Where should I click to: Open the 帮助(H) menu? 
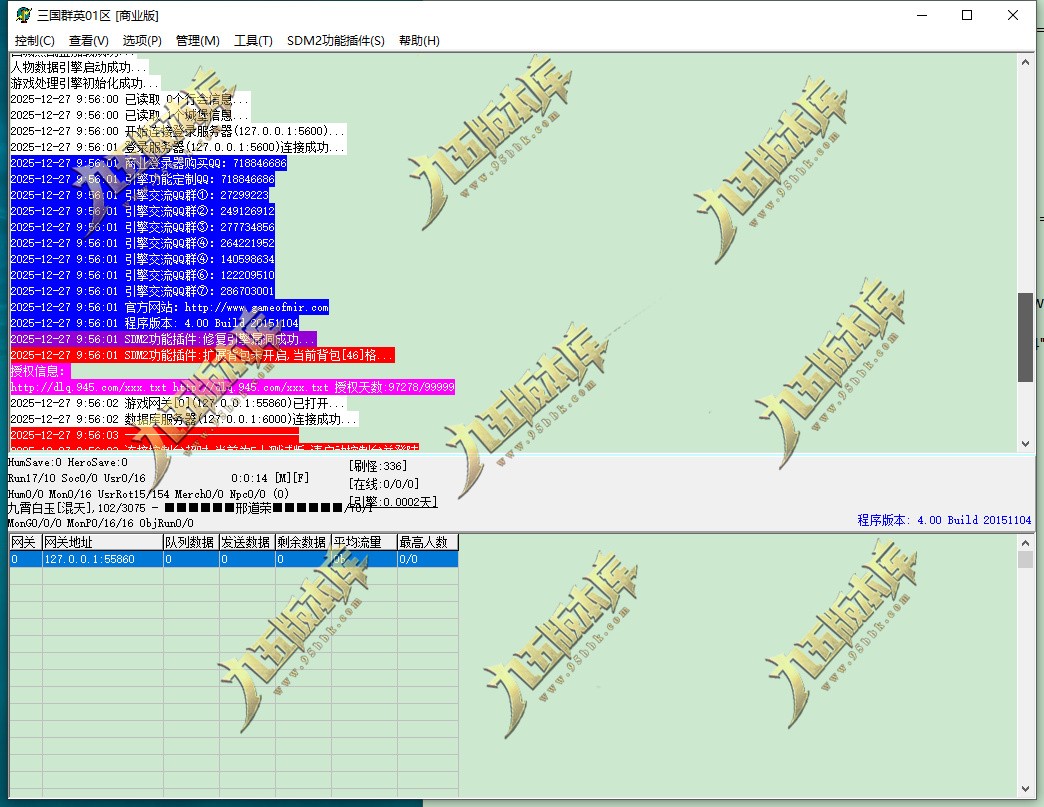pos(419,41)
